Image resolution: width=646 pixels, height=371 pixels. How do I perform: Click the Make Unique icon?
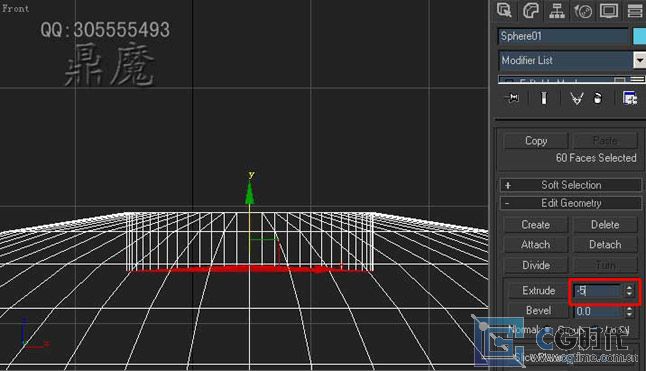coord(576,98)
